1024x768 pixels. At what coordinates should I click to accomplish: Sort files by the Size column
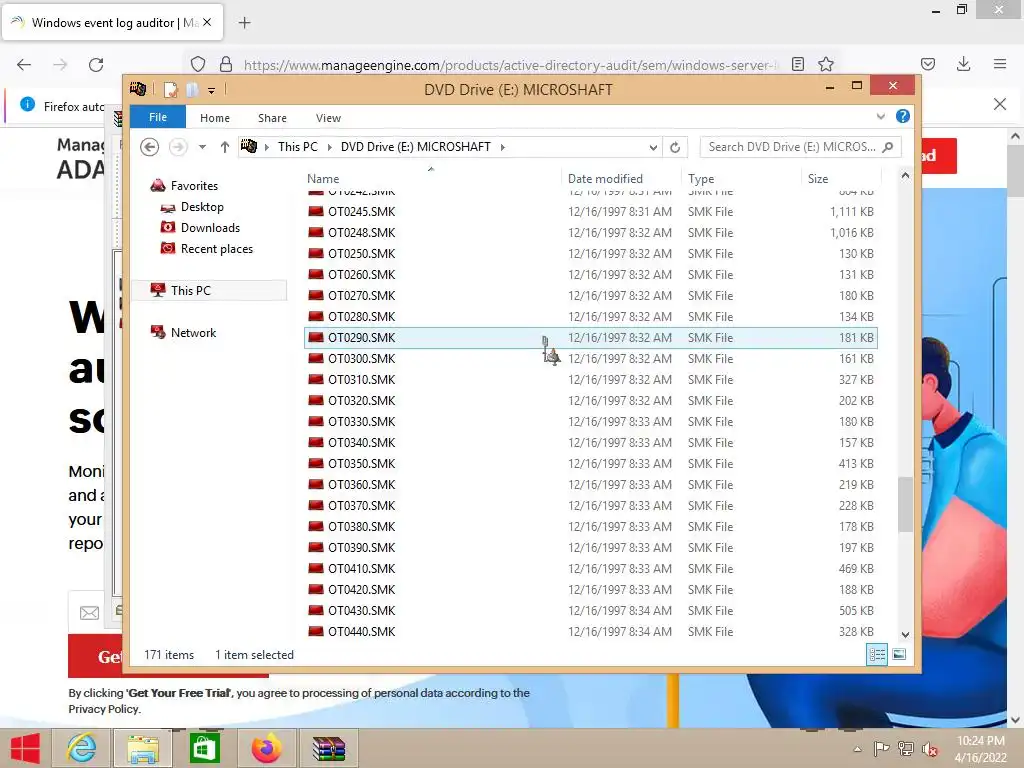pyautogui.click(x=841, y=178)
